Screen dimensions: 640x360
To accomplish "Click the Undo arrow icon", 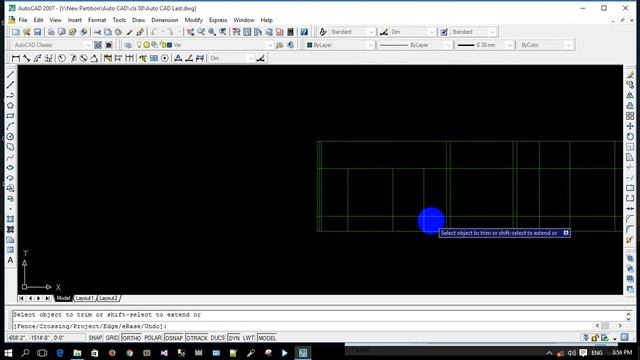I will pyautogui.click(x=154, y=32).
